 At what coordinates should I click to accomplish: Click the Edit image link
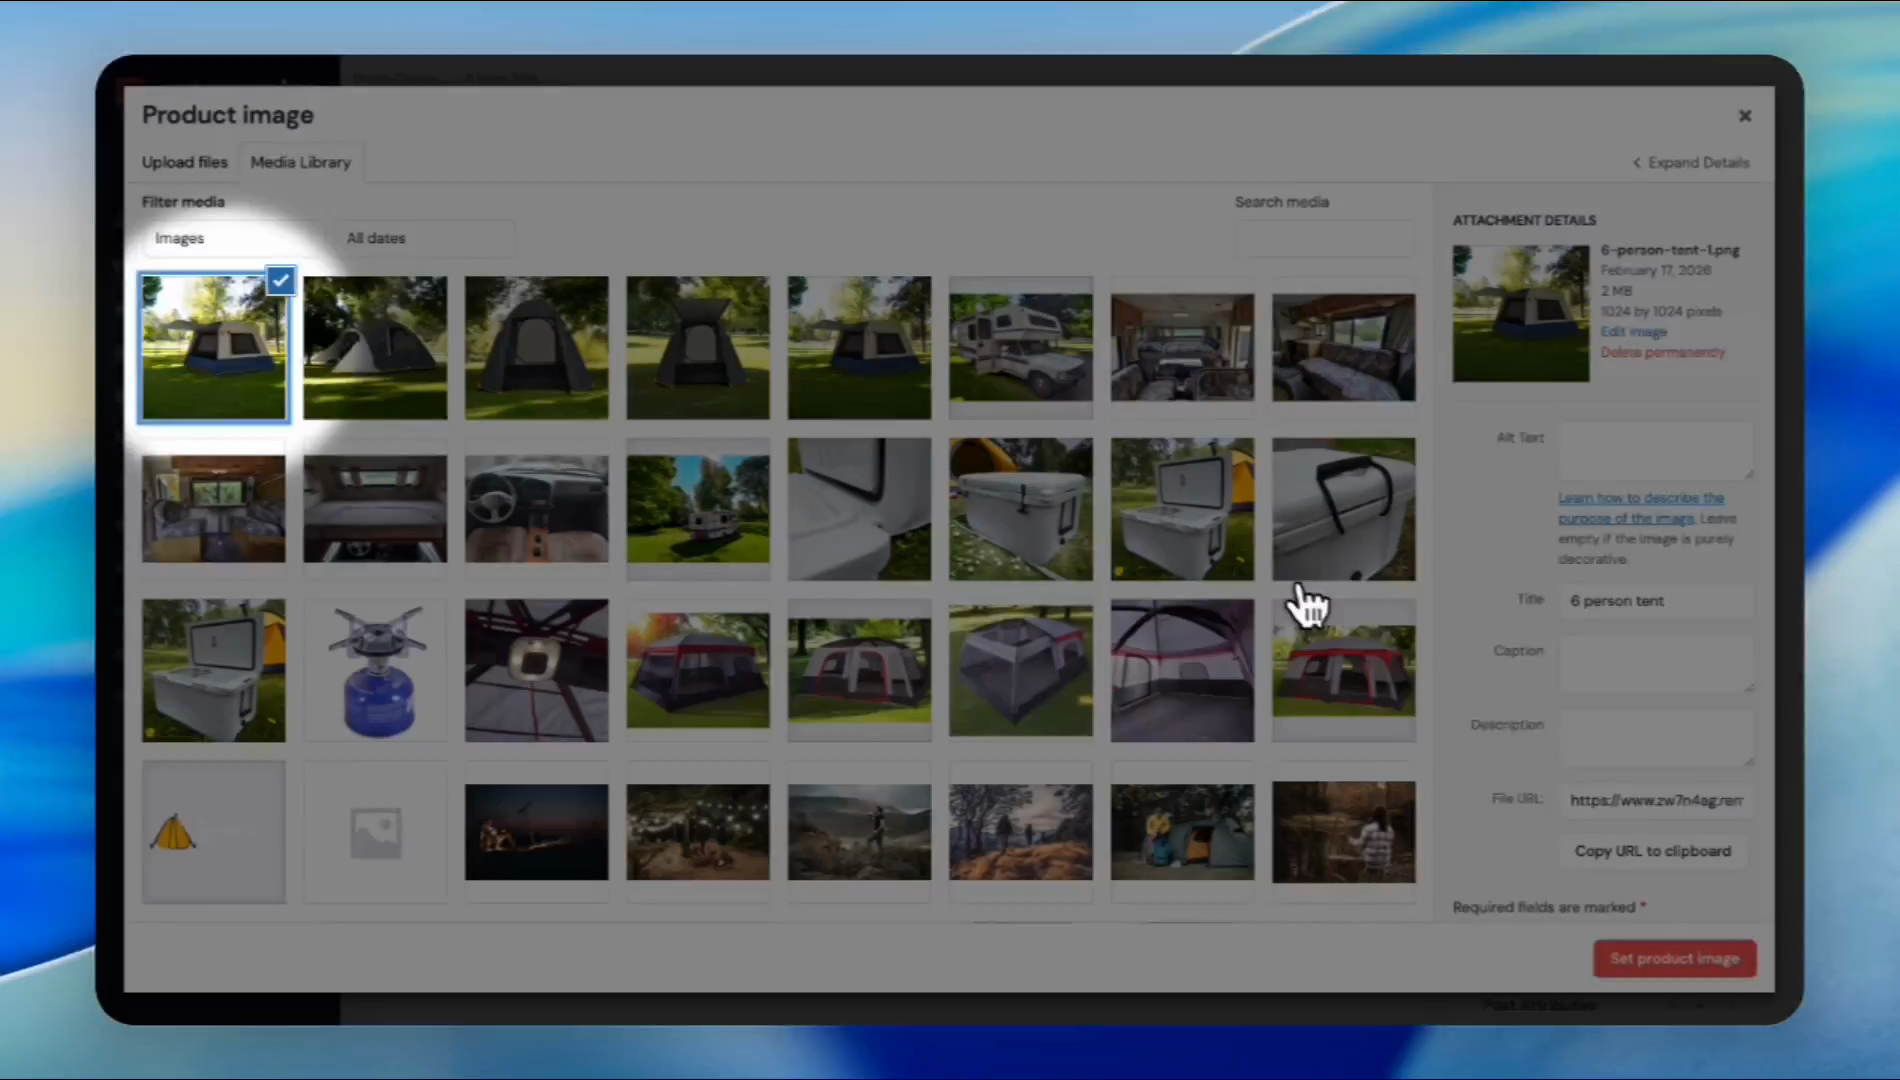click(x=1633, y=332)
